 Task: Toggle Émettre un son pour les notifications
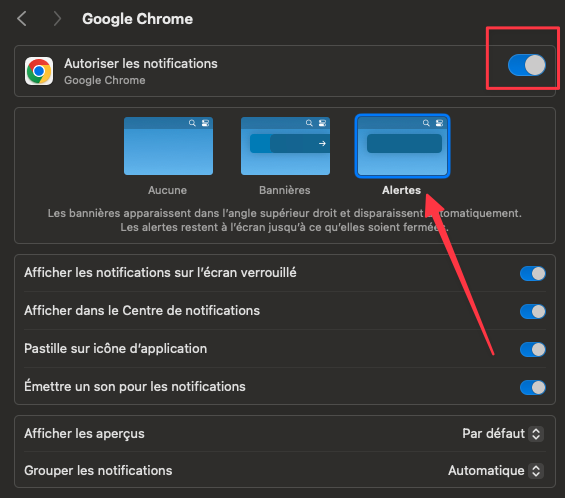click(533, 388)
